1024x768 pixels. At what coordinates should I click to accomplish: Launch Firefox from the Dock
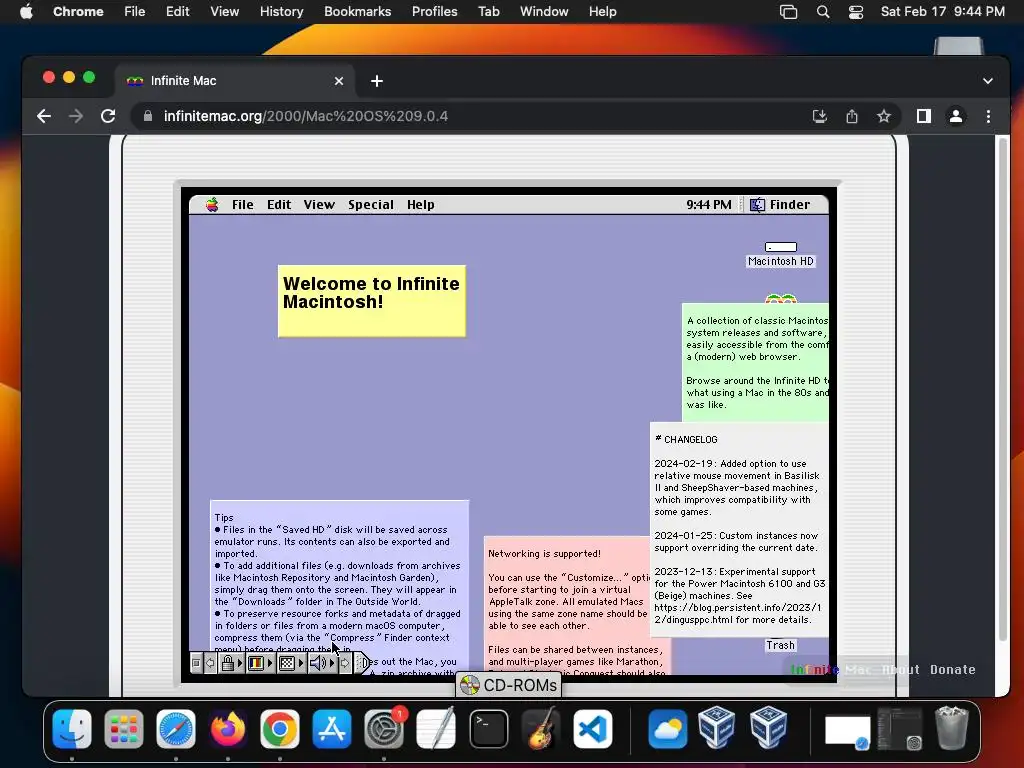point(228,729)
